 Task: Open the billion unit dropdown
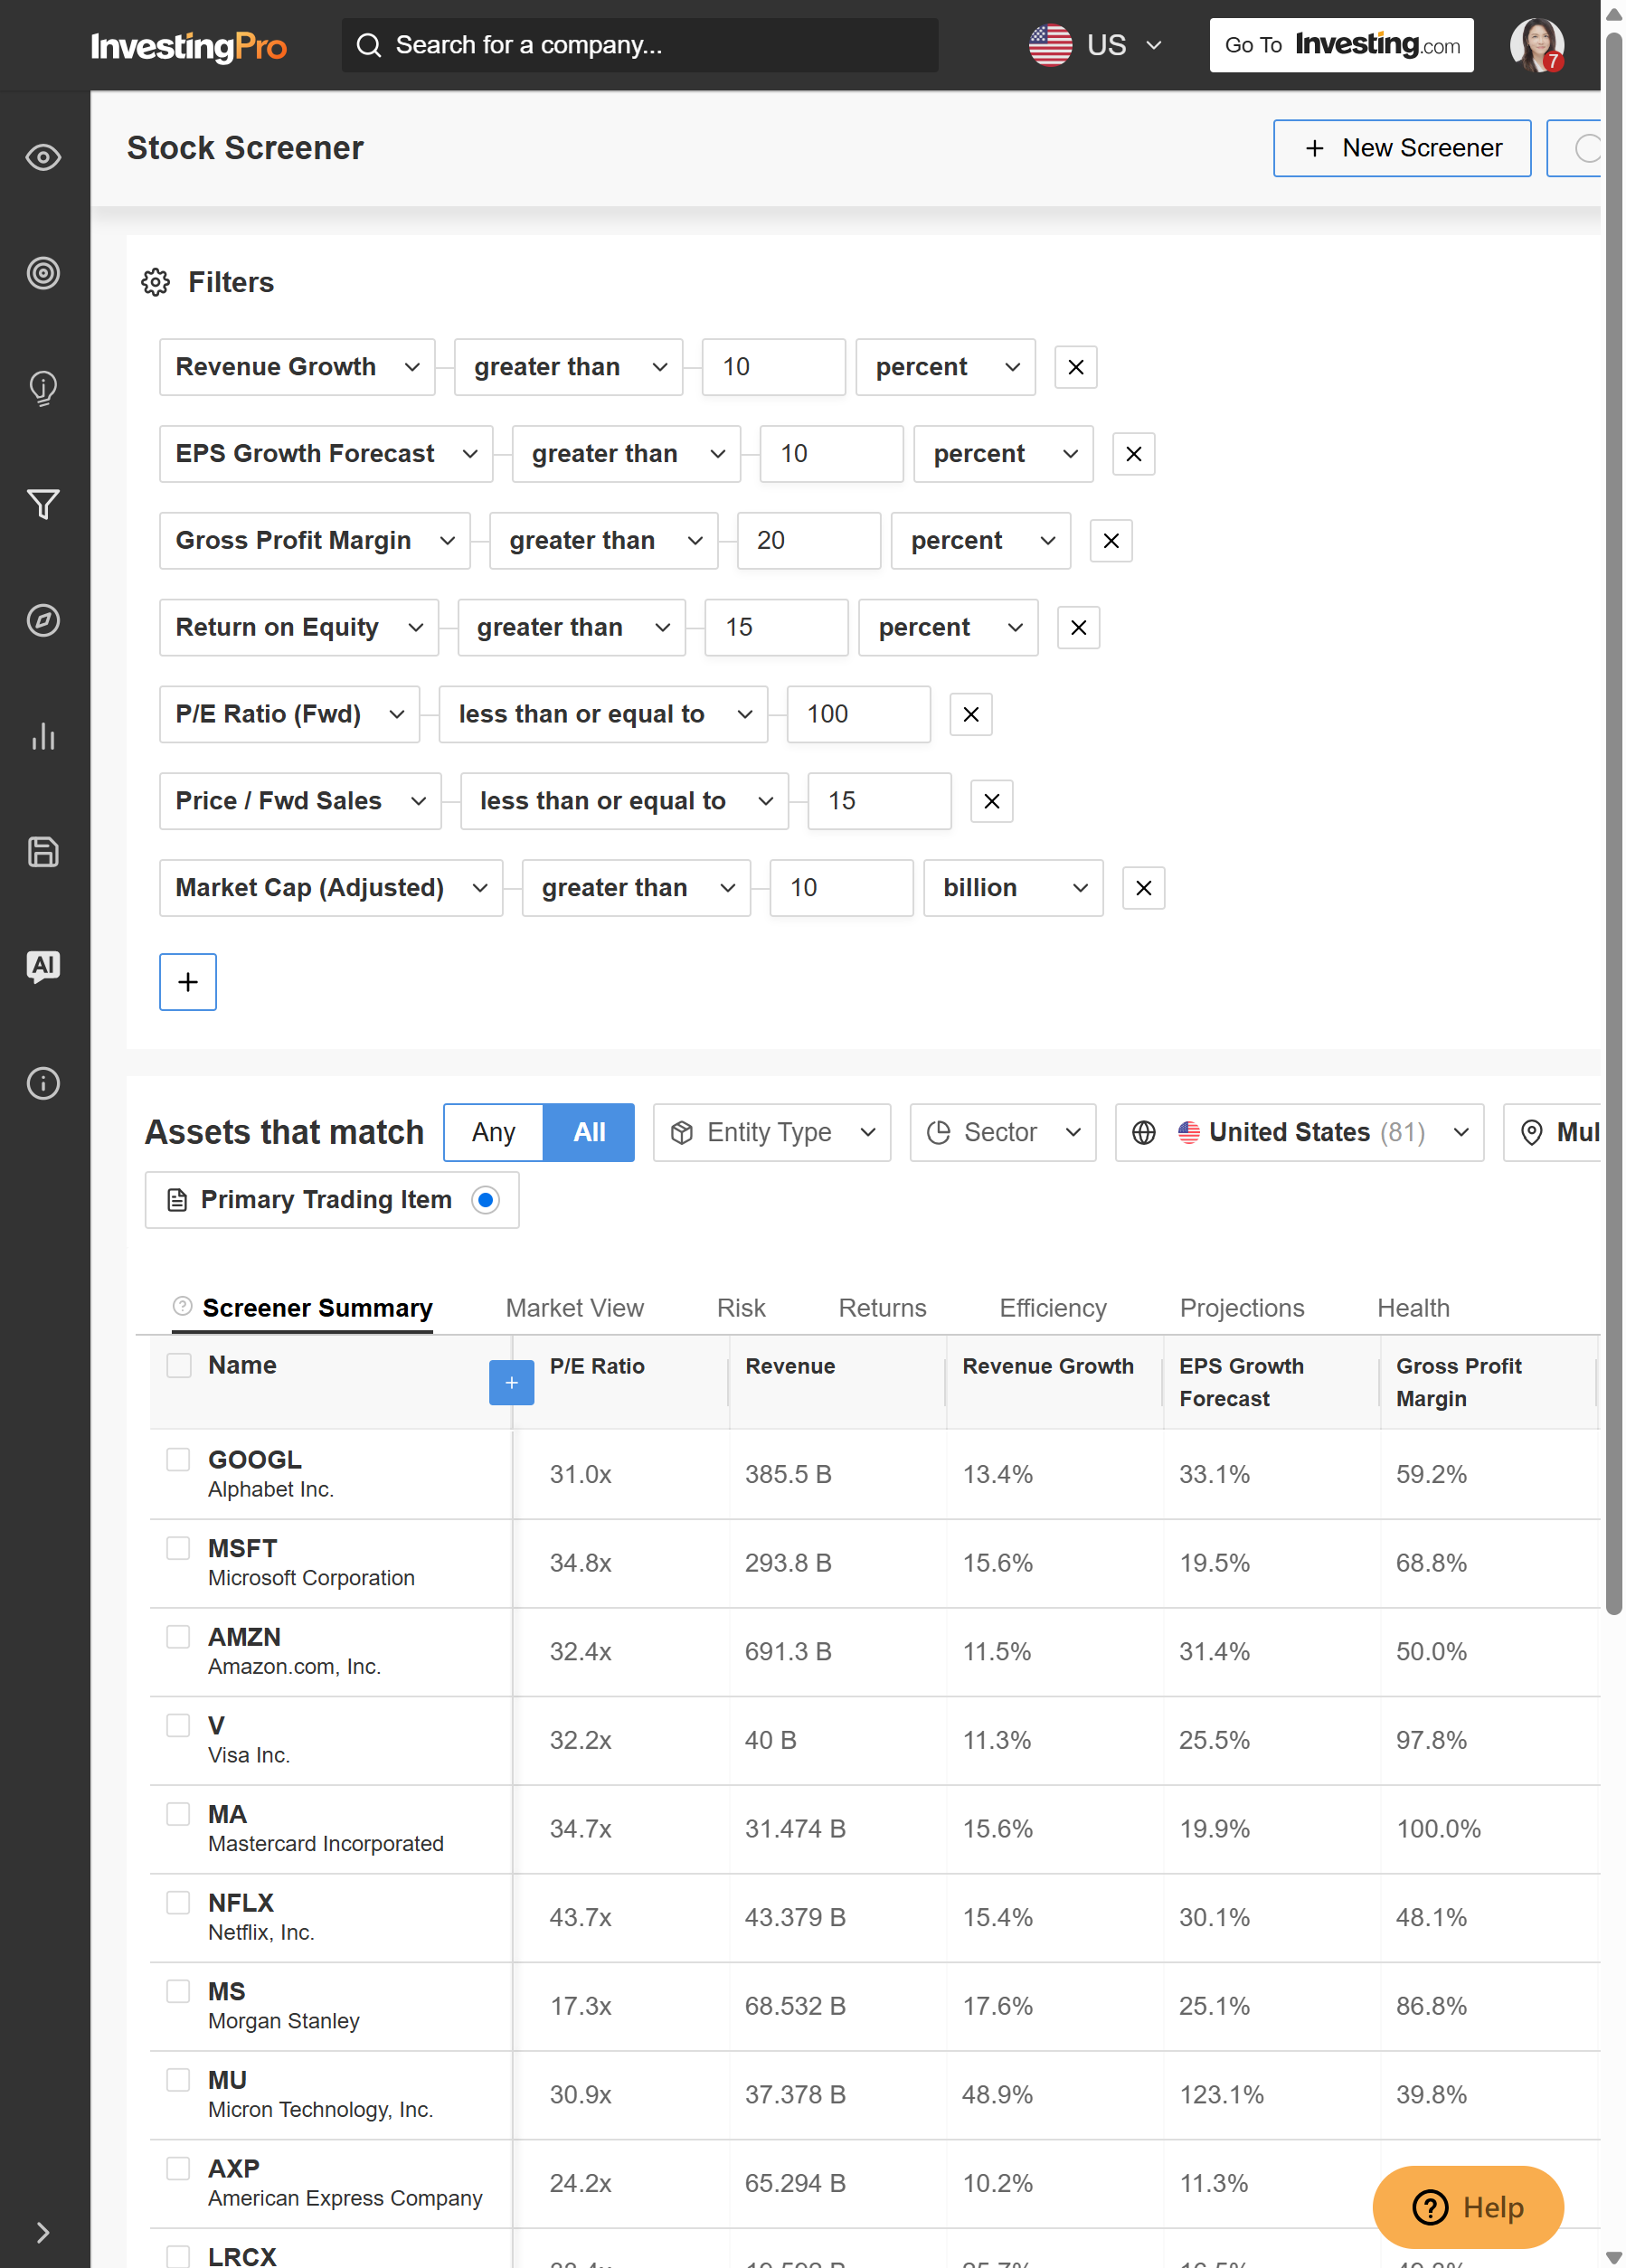pos(1013,888)
